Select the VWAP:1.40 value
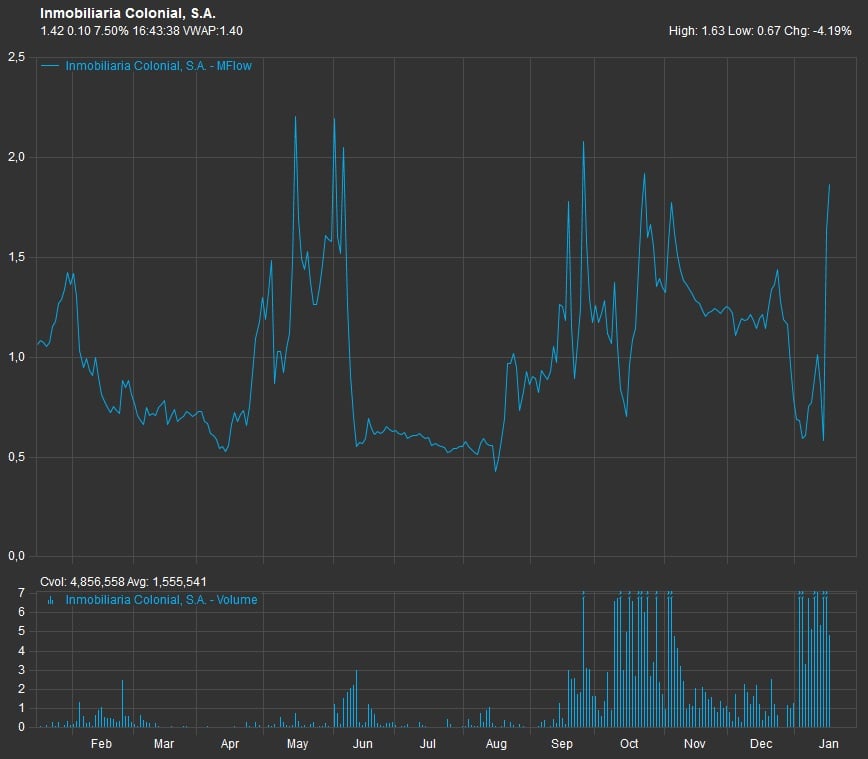 pyautogui.click(x=213, y=31)
